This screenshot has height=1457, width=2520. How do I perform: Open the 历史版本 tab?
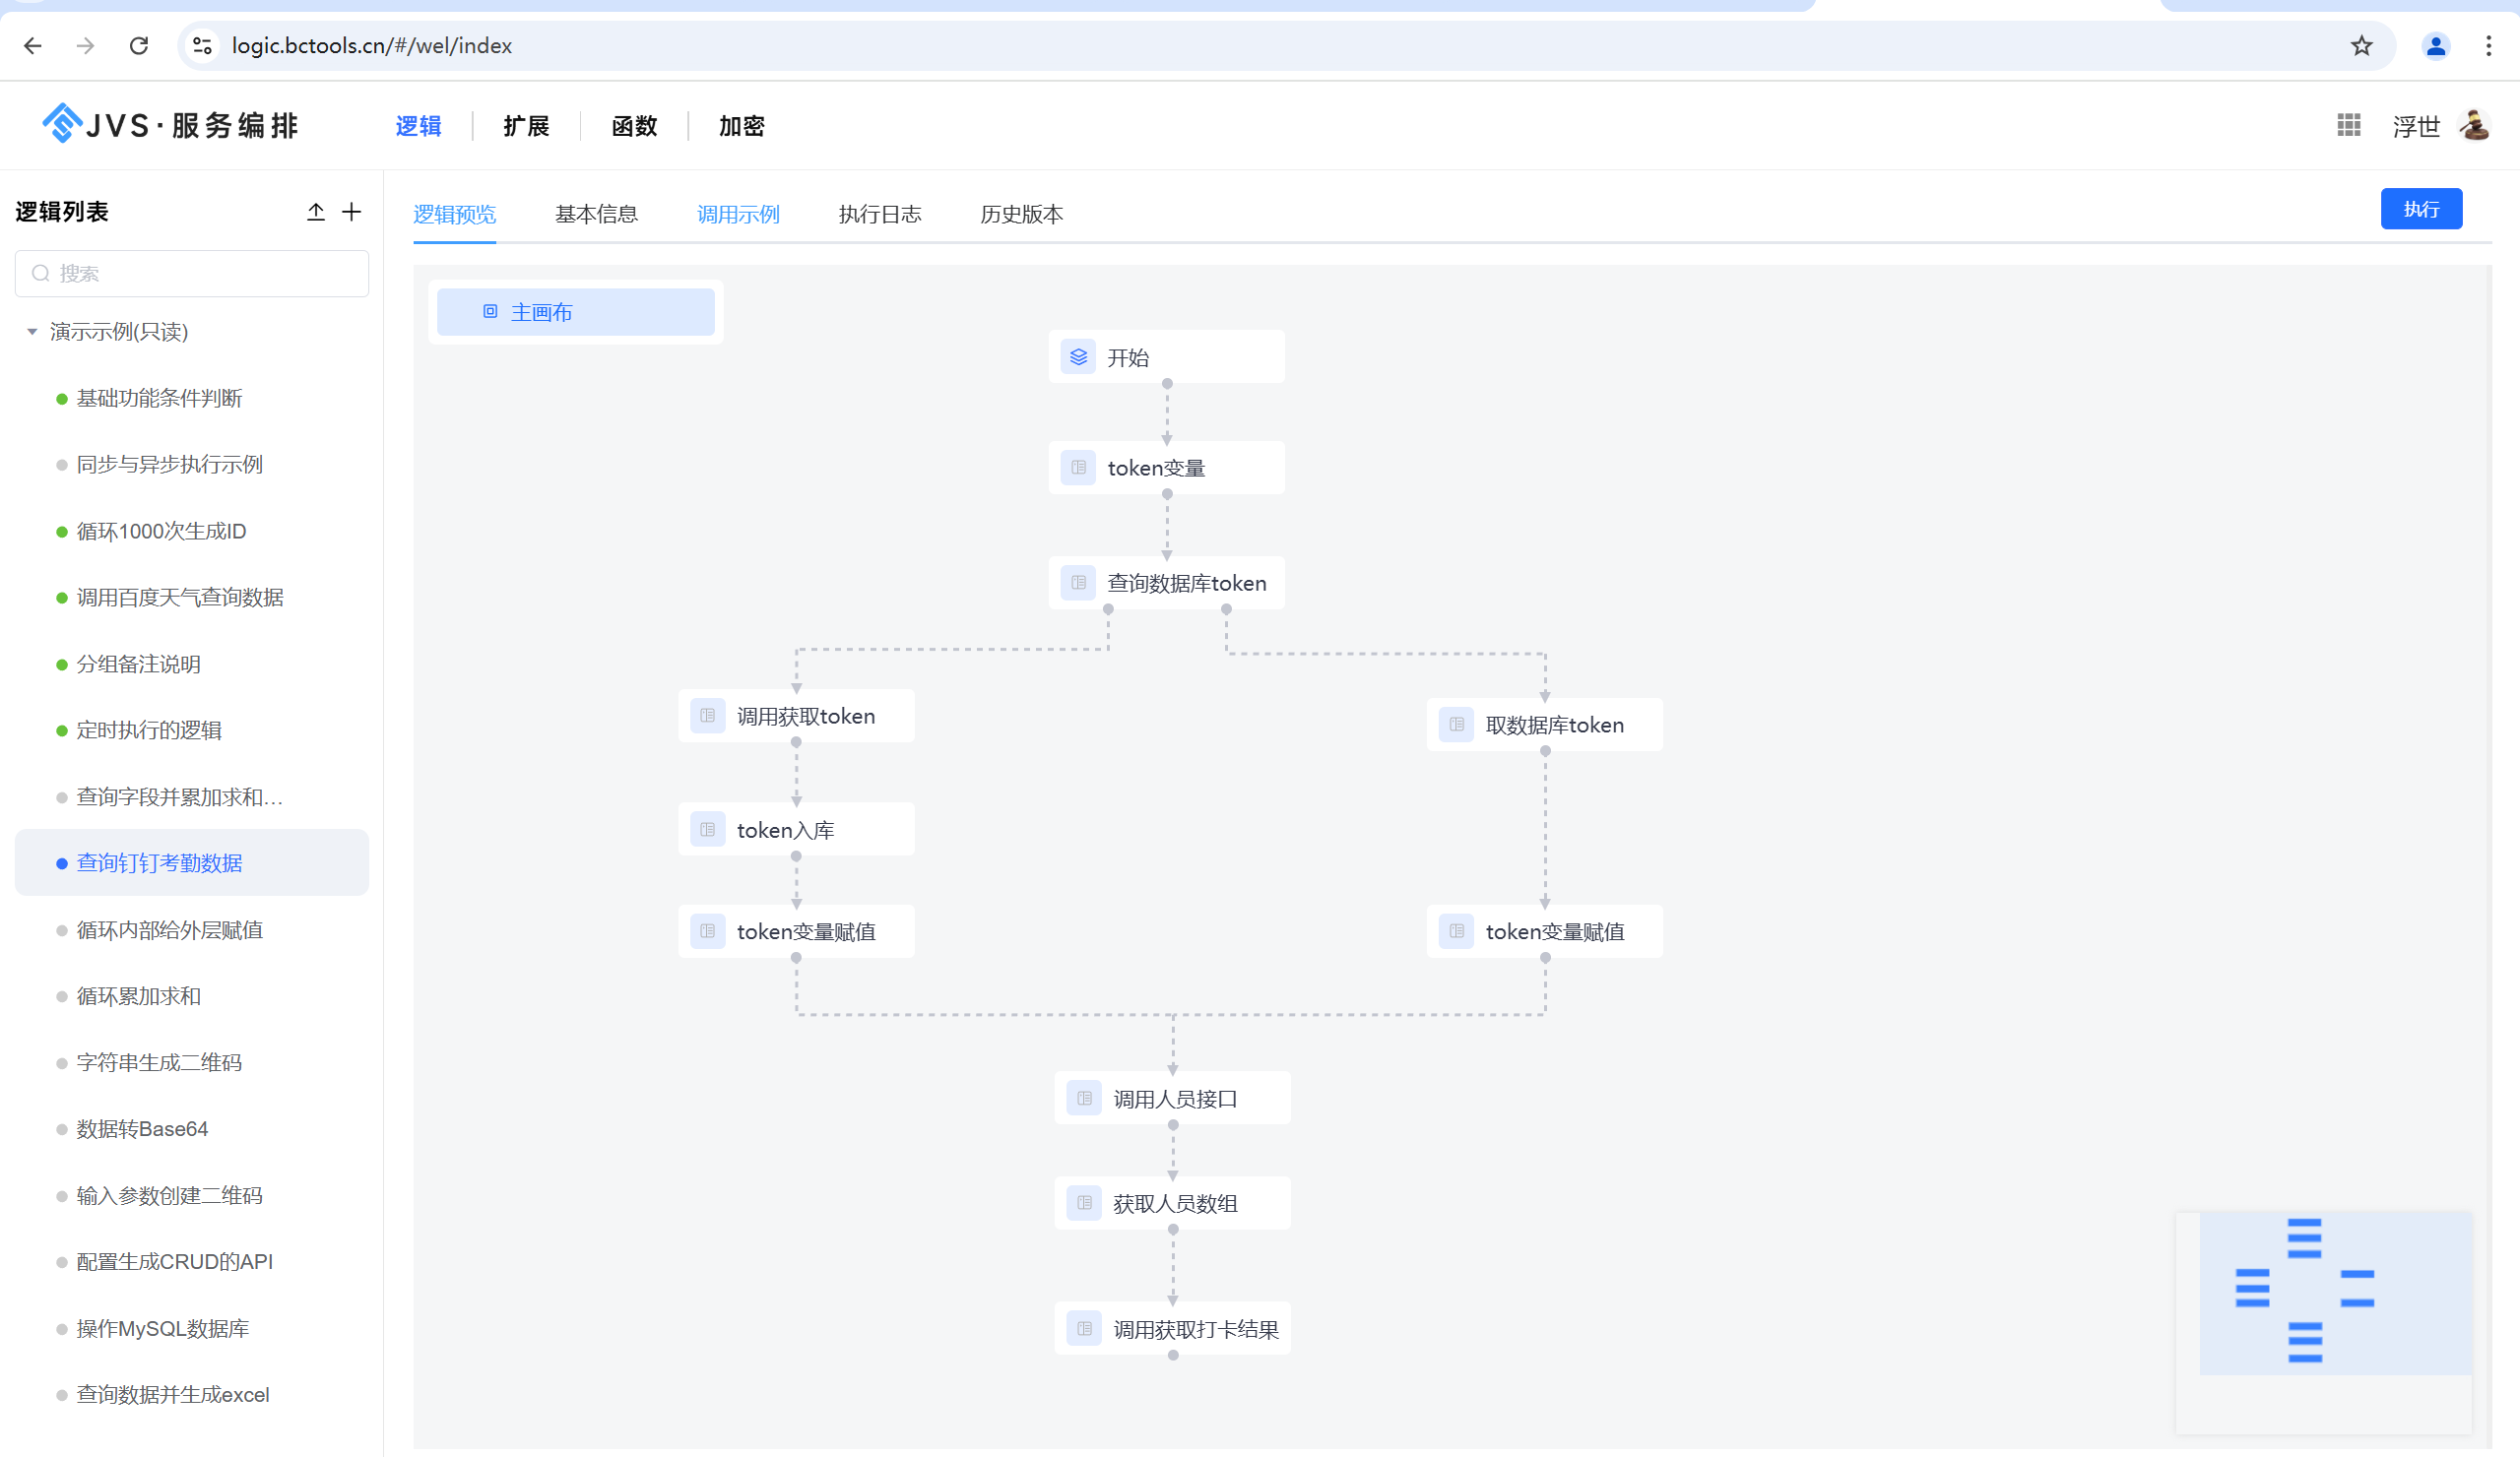[1021, 214]
